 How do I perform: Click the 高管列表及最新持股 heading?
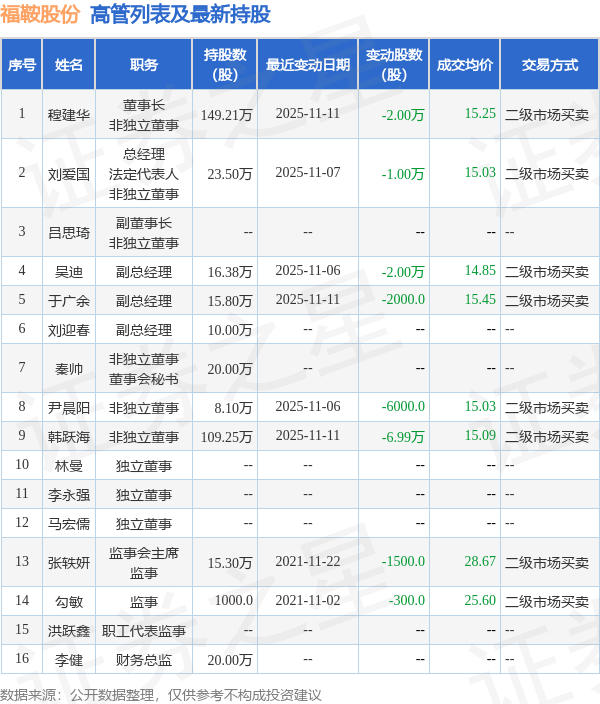click(181, 14)
